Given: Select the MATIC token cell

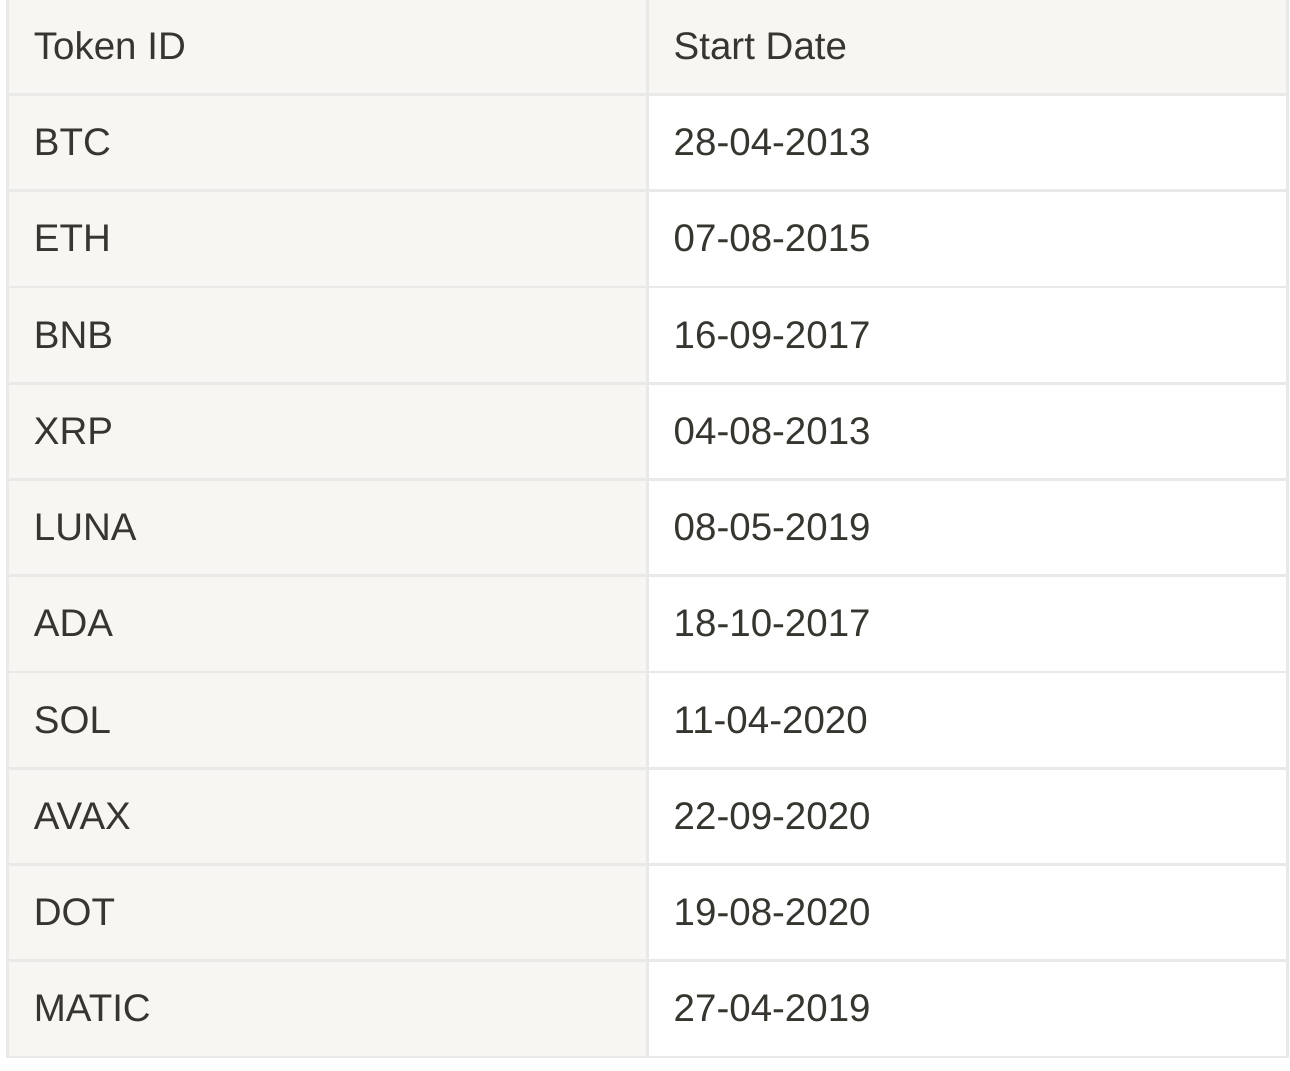Looking at the screenshot, I should [327, 1008].
